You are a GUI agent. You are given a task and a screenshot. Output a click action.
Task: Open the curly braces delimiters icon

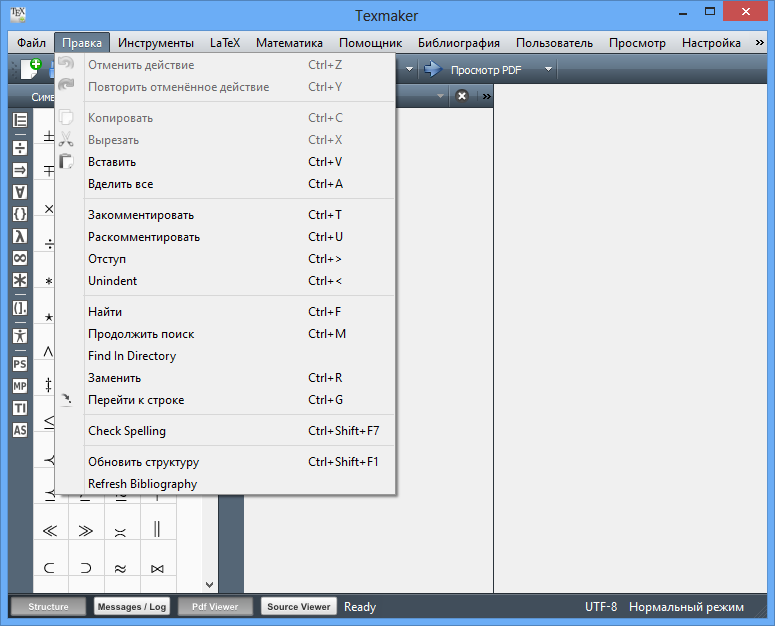tap(20, 214)
